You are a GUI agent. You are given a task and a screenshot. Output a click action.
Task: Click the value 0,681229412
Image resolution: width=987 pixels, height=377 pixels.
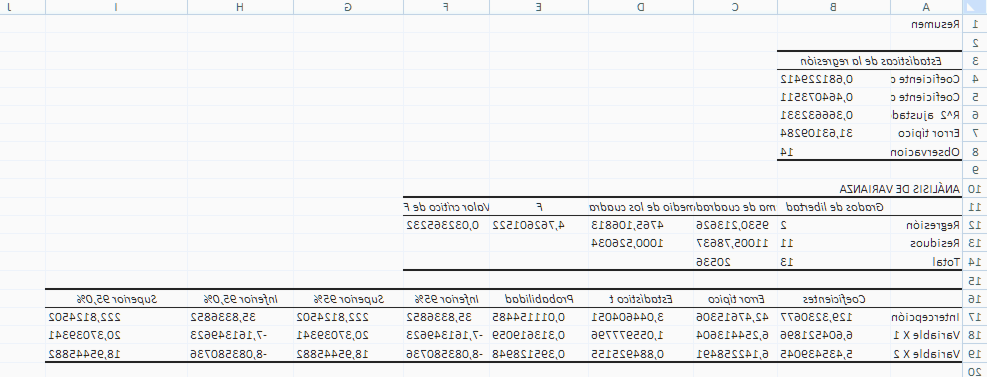coord(817,79)
